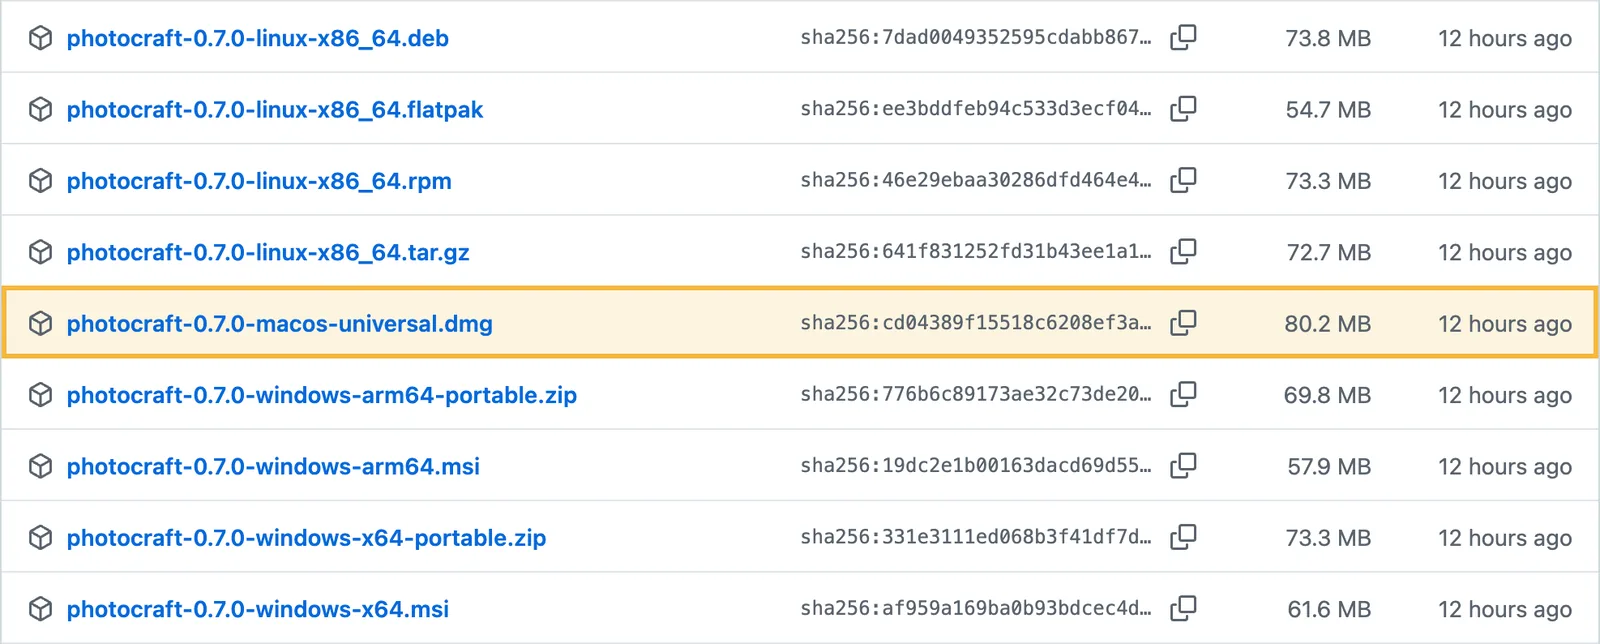This screenshot has height=644, width=1600.
Task: Click '12 hours ago' in linux-x86_64.flatpak row
Action: click(x=1505, y=109)
